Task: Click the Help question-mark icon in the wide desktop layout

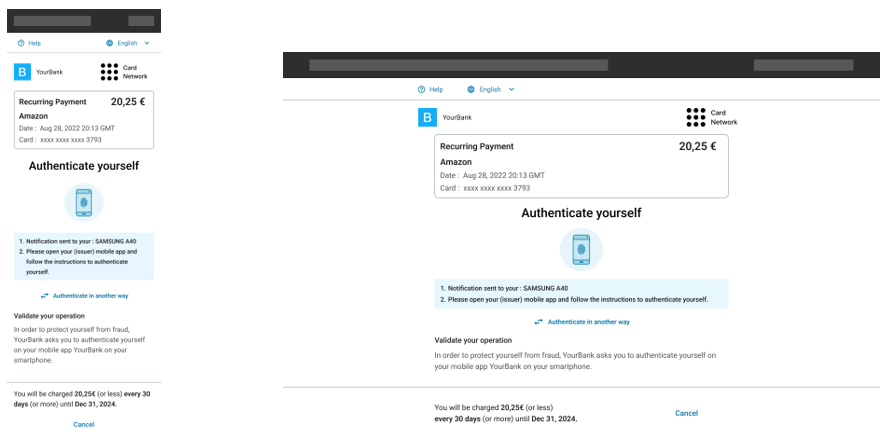Action: point(421,89)
